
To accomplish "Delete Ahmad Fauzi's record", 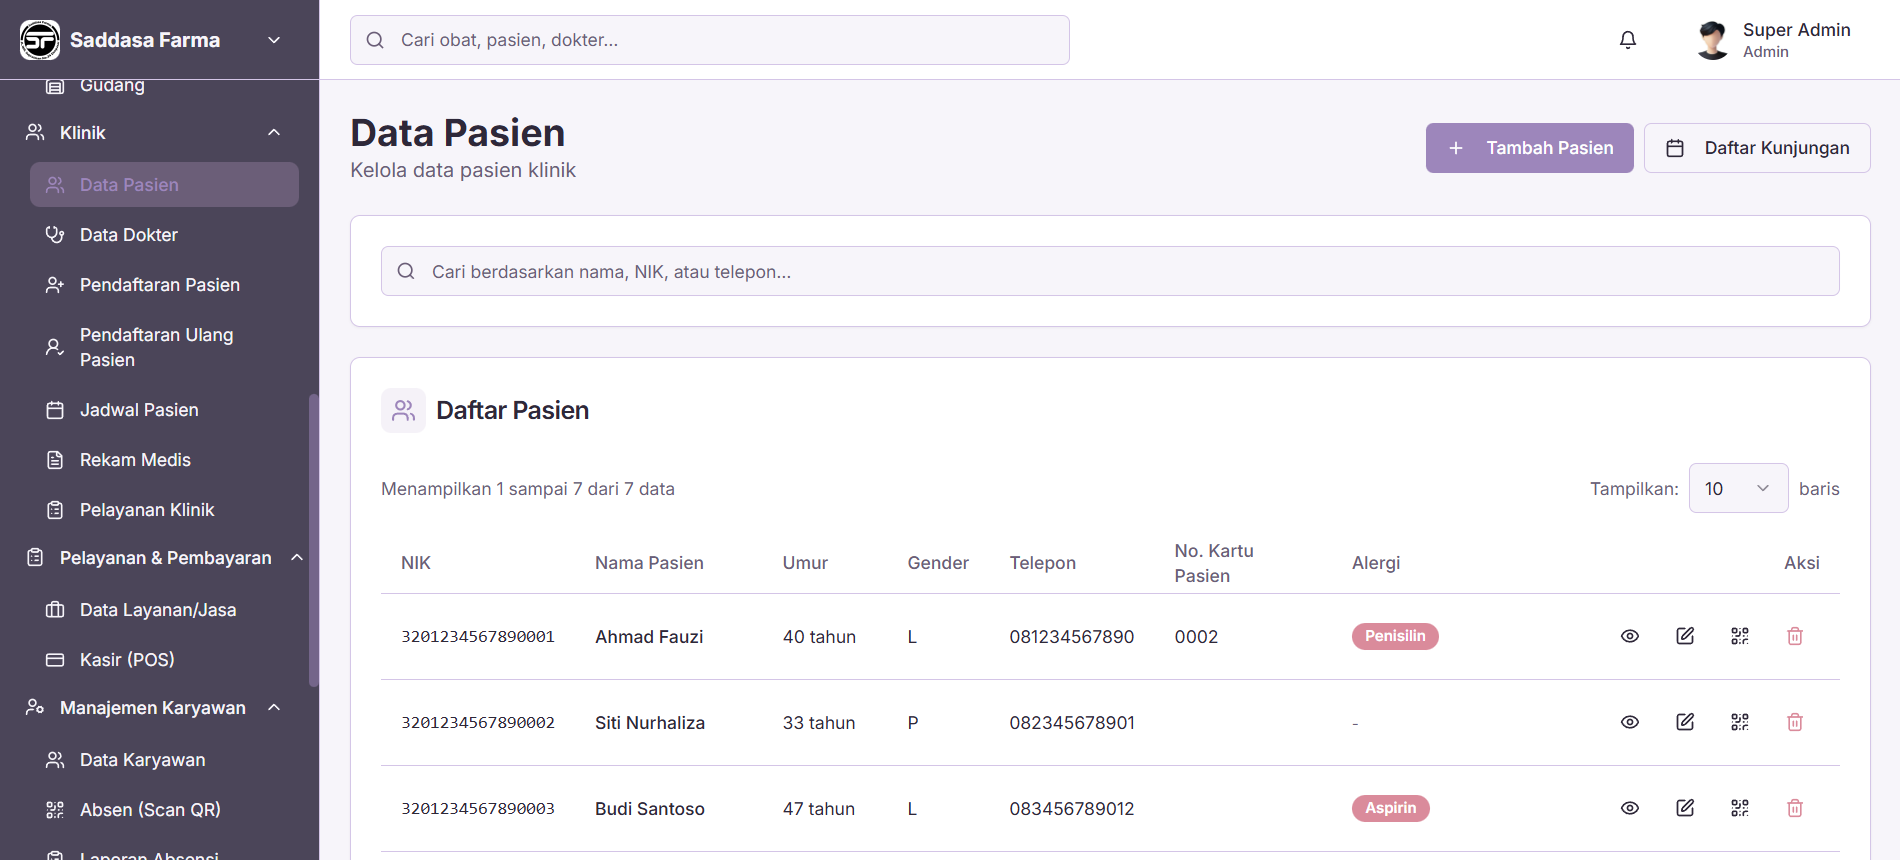I will pos(1795,636).
